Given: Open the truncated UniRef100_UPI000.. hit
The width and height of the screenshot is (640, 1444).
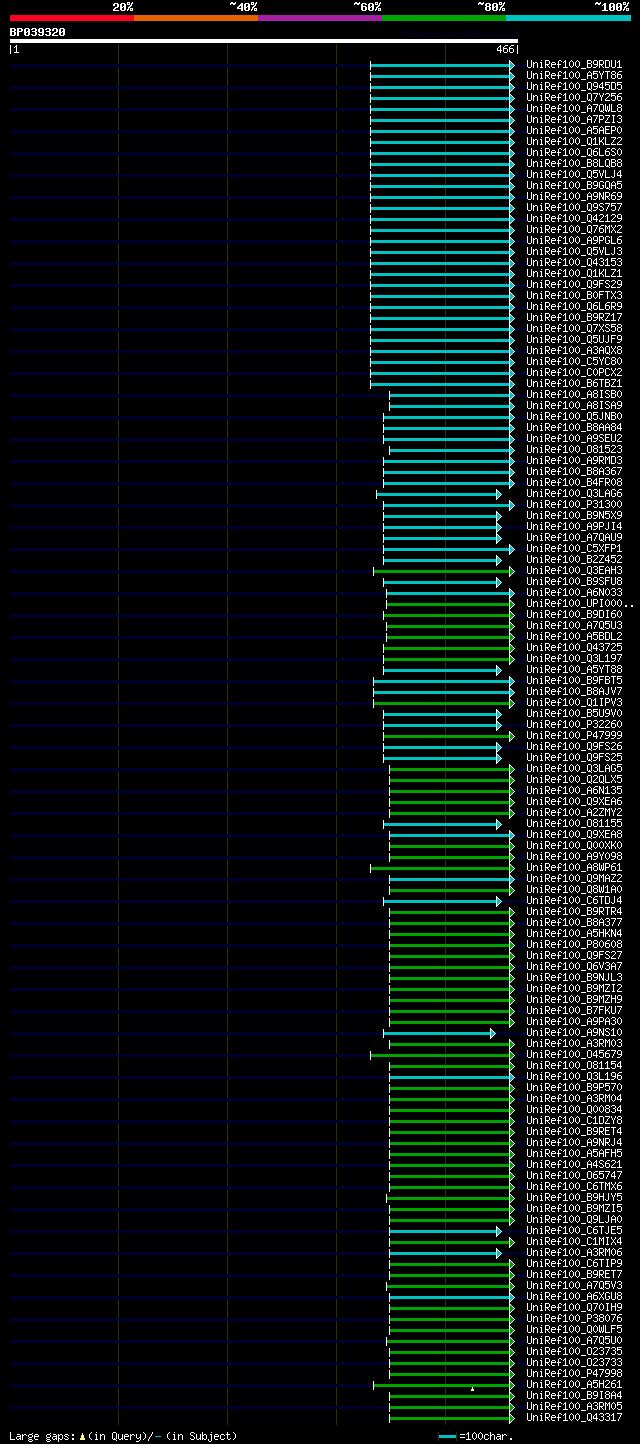Looking at the screenshot, I should pyautogui.click(x=580, y=604).
